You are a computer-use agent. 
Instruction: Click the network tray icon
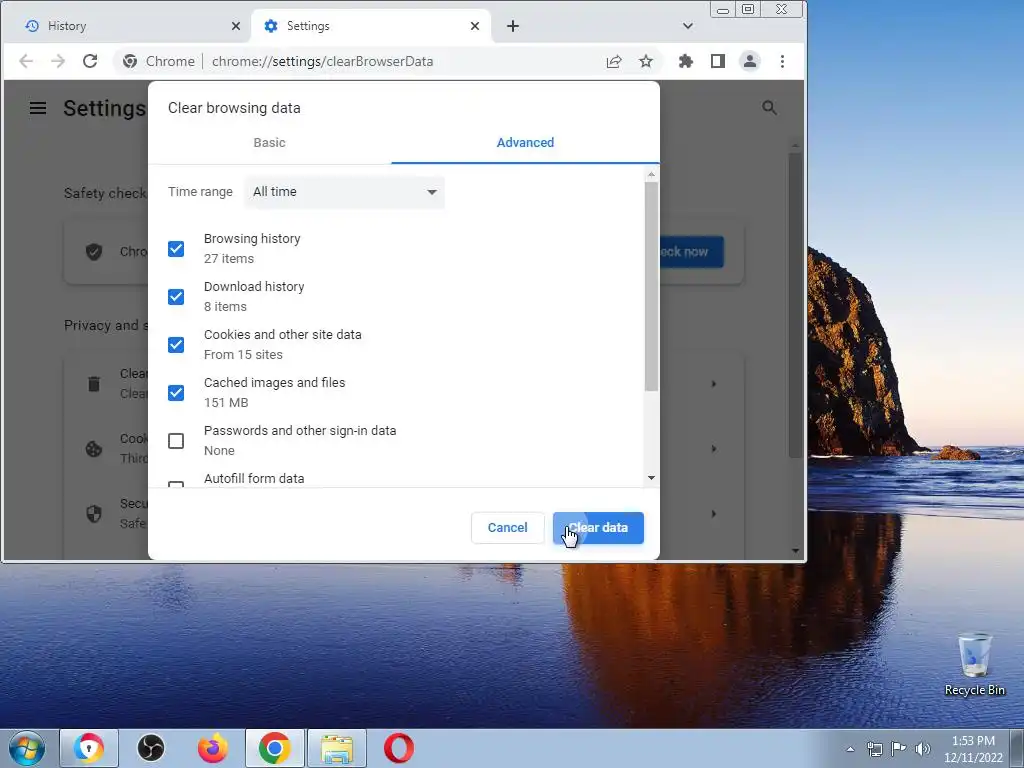point(875,748)
